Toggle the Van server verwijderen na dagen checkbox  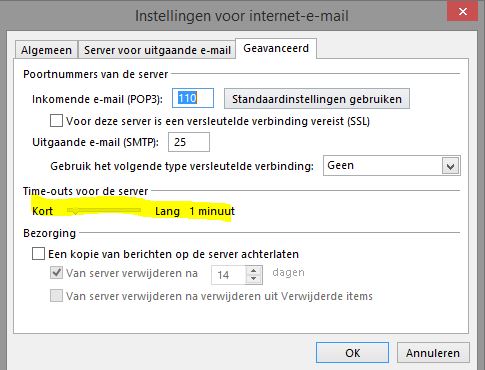[x=56, y=273]
